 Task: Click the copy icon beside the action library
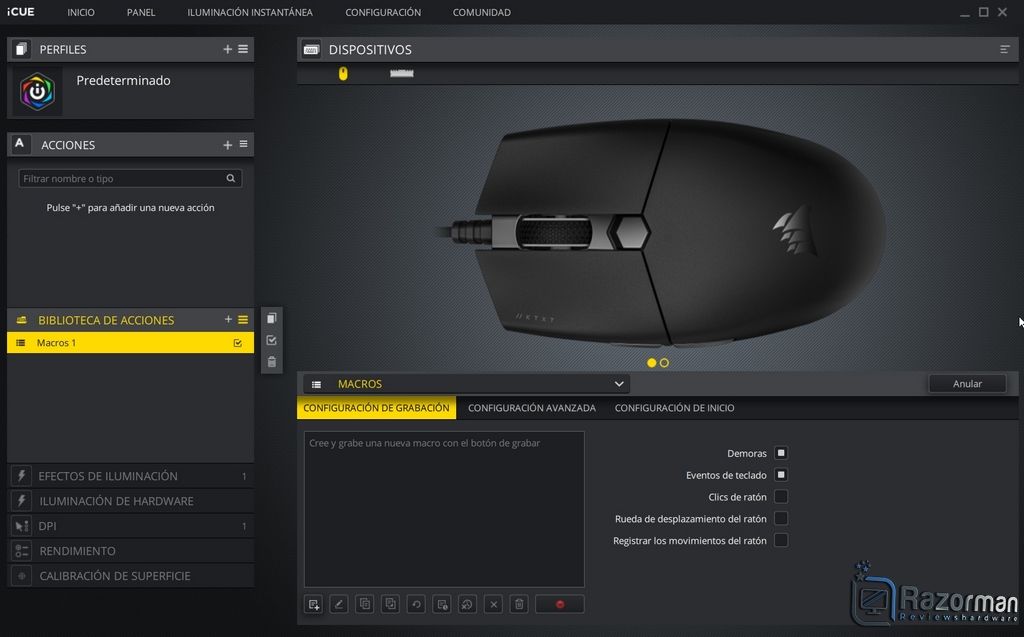coord(272,318)
